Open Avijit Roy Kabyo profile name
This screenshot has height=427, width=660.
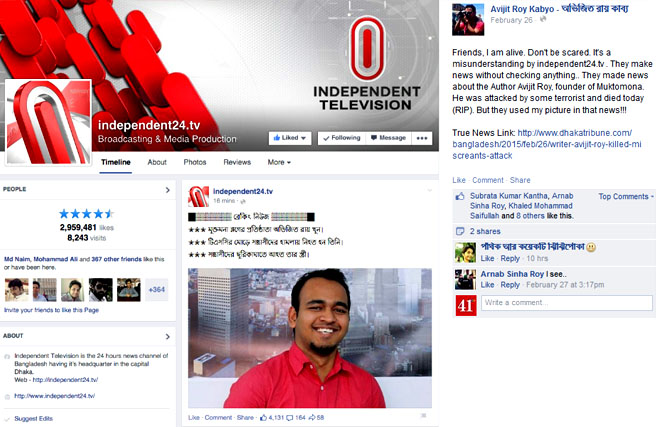click(559, 9)
